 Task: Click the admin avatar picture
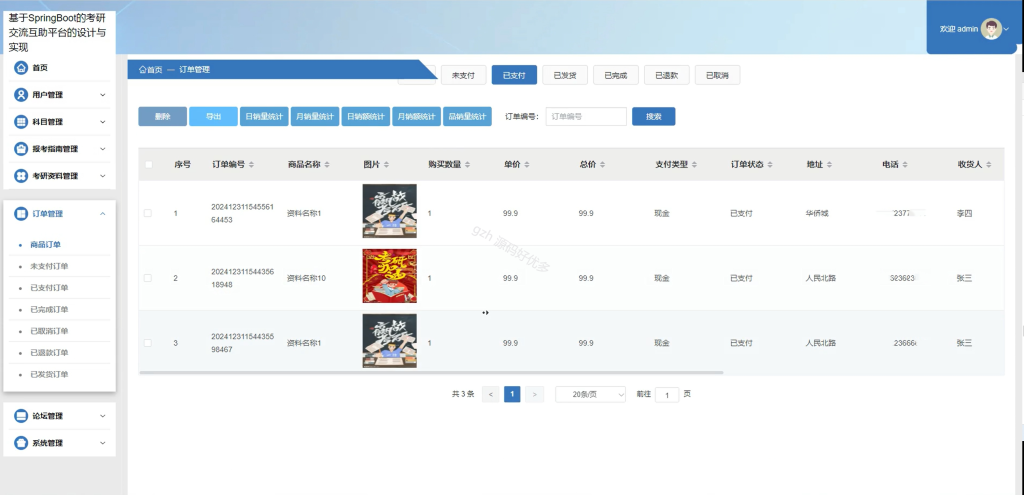click(991, 29)
